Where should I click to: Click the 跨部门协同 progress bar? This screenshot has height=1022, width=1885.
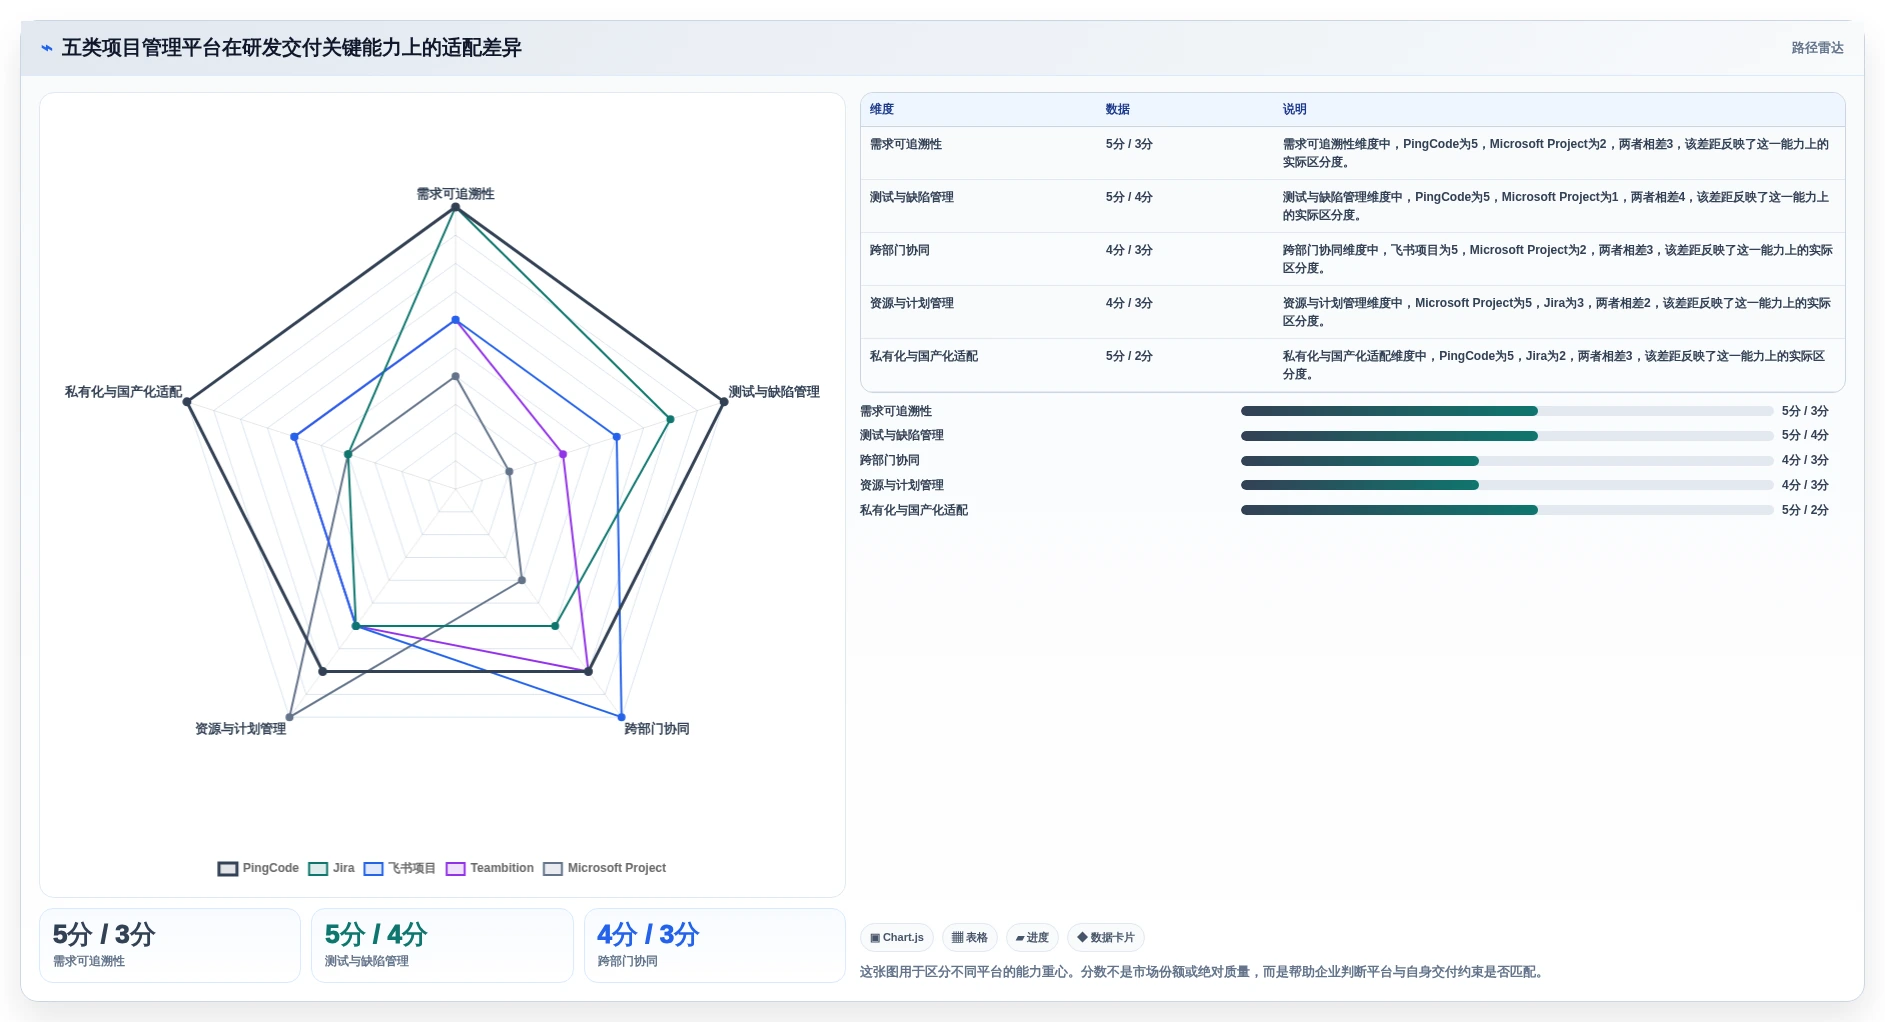1507,461
